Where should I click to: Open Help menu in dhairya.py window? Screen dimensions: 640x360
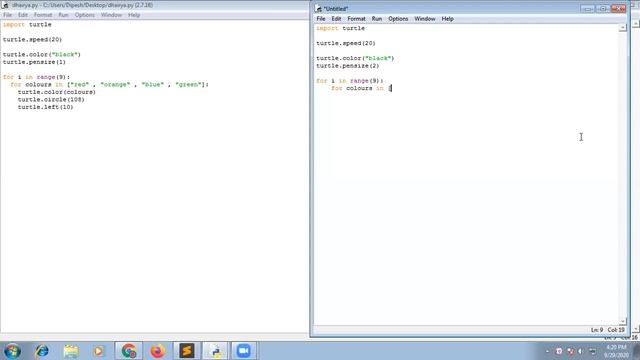134,15
